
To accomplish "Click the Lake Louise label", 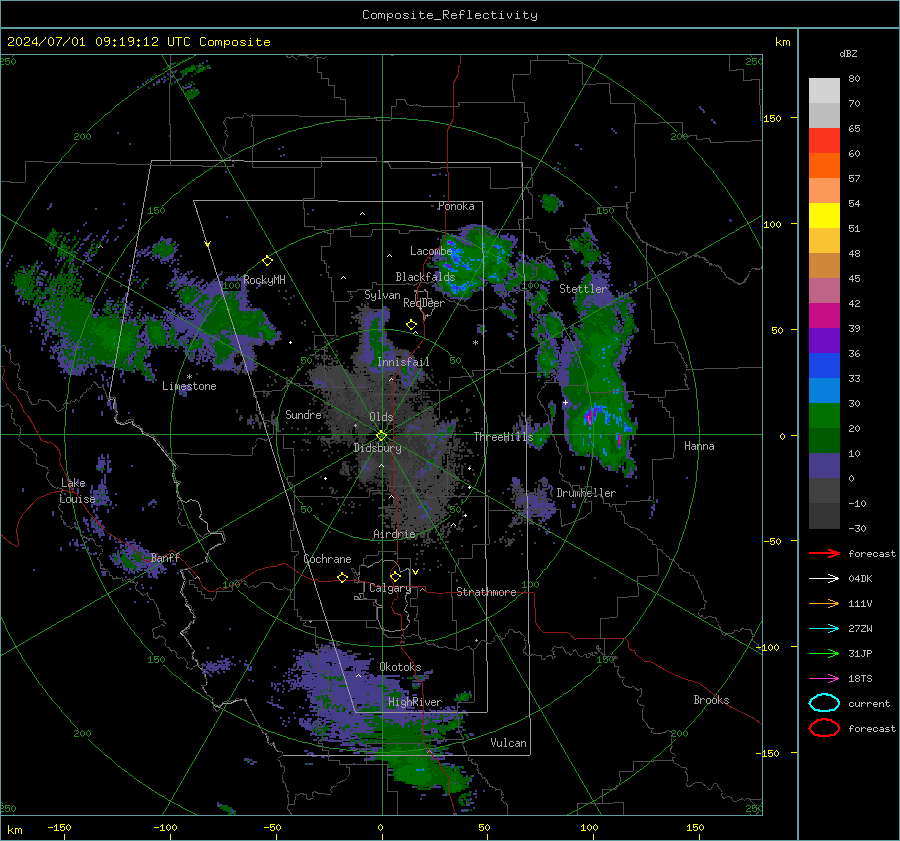I will pos(77,491).
